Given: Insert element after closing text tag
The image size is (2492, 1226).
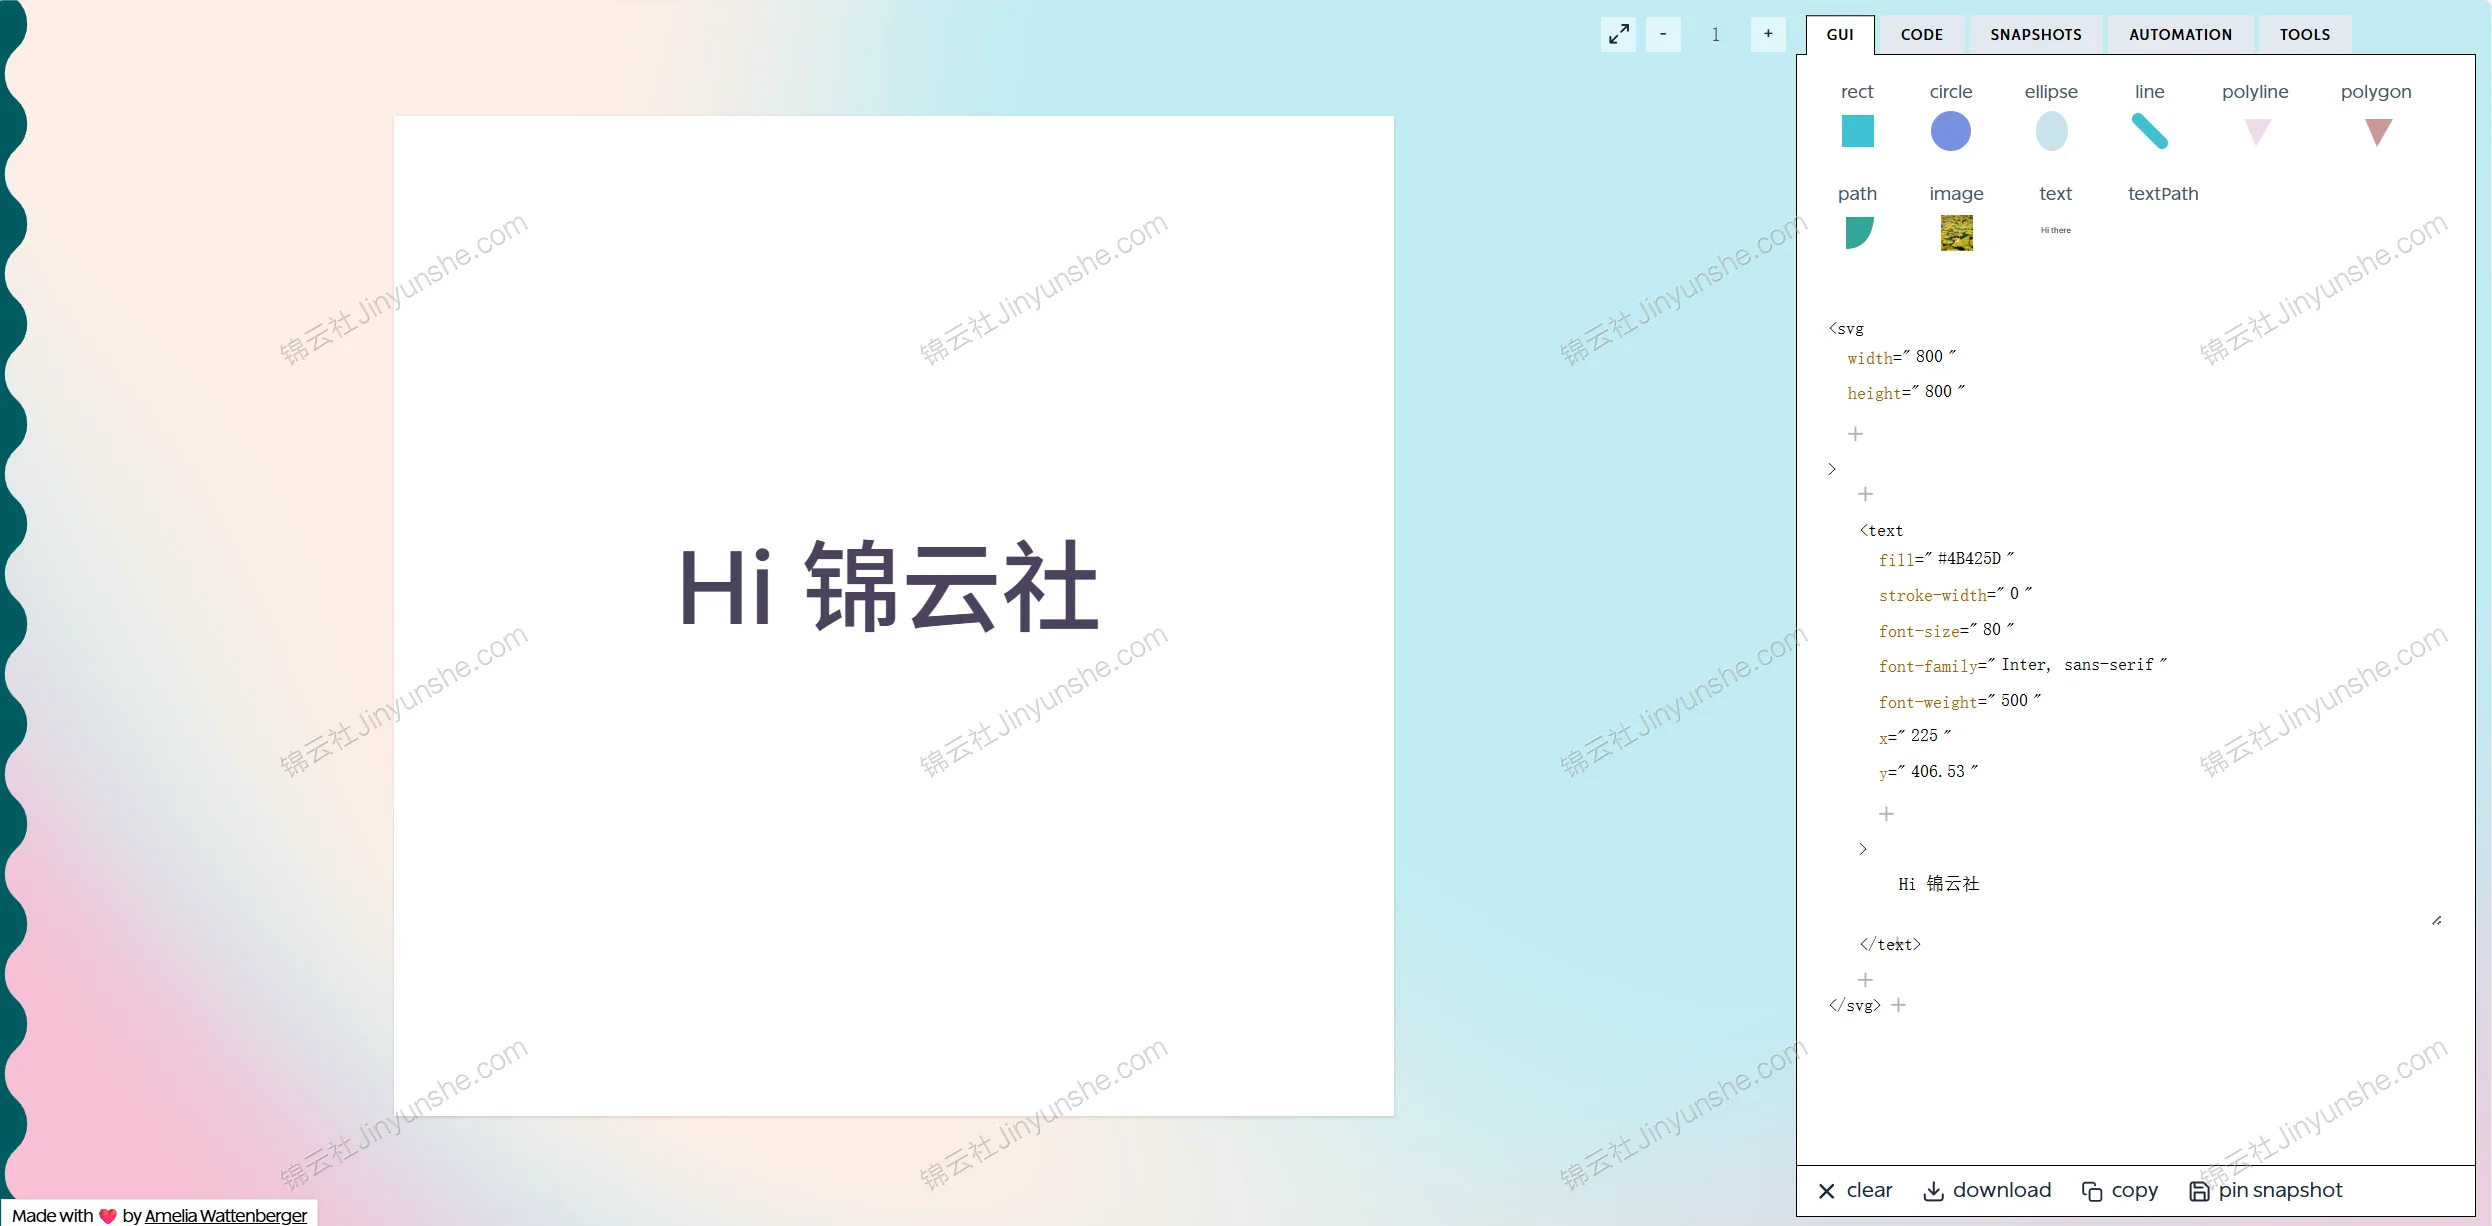Looking at the screenshot, I should pyautogui.click(x=1865, y=980).
